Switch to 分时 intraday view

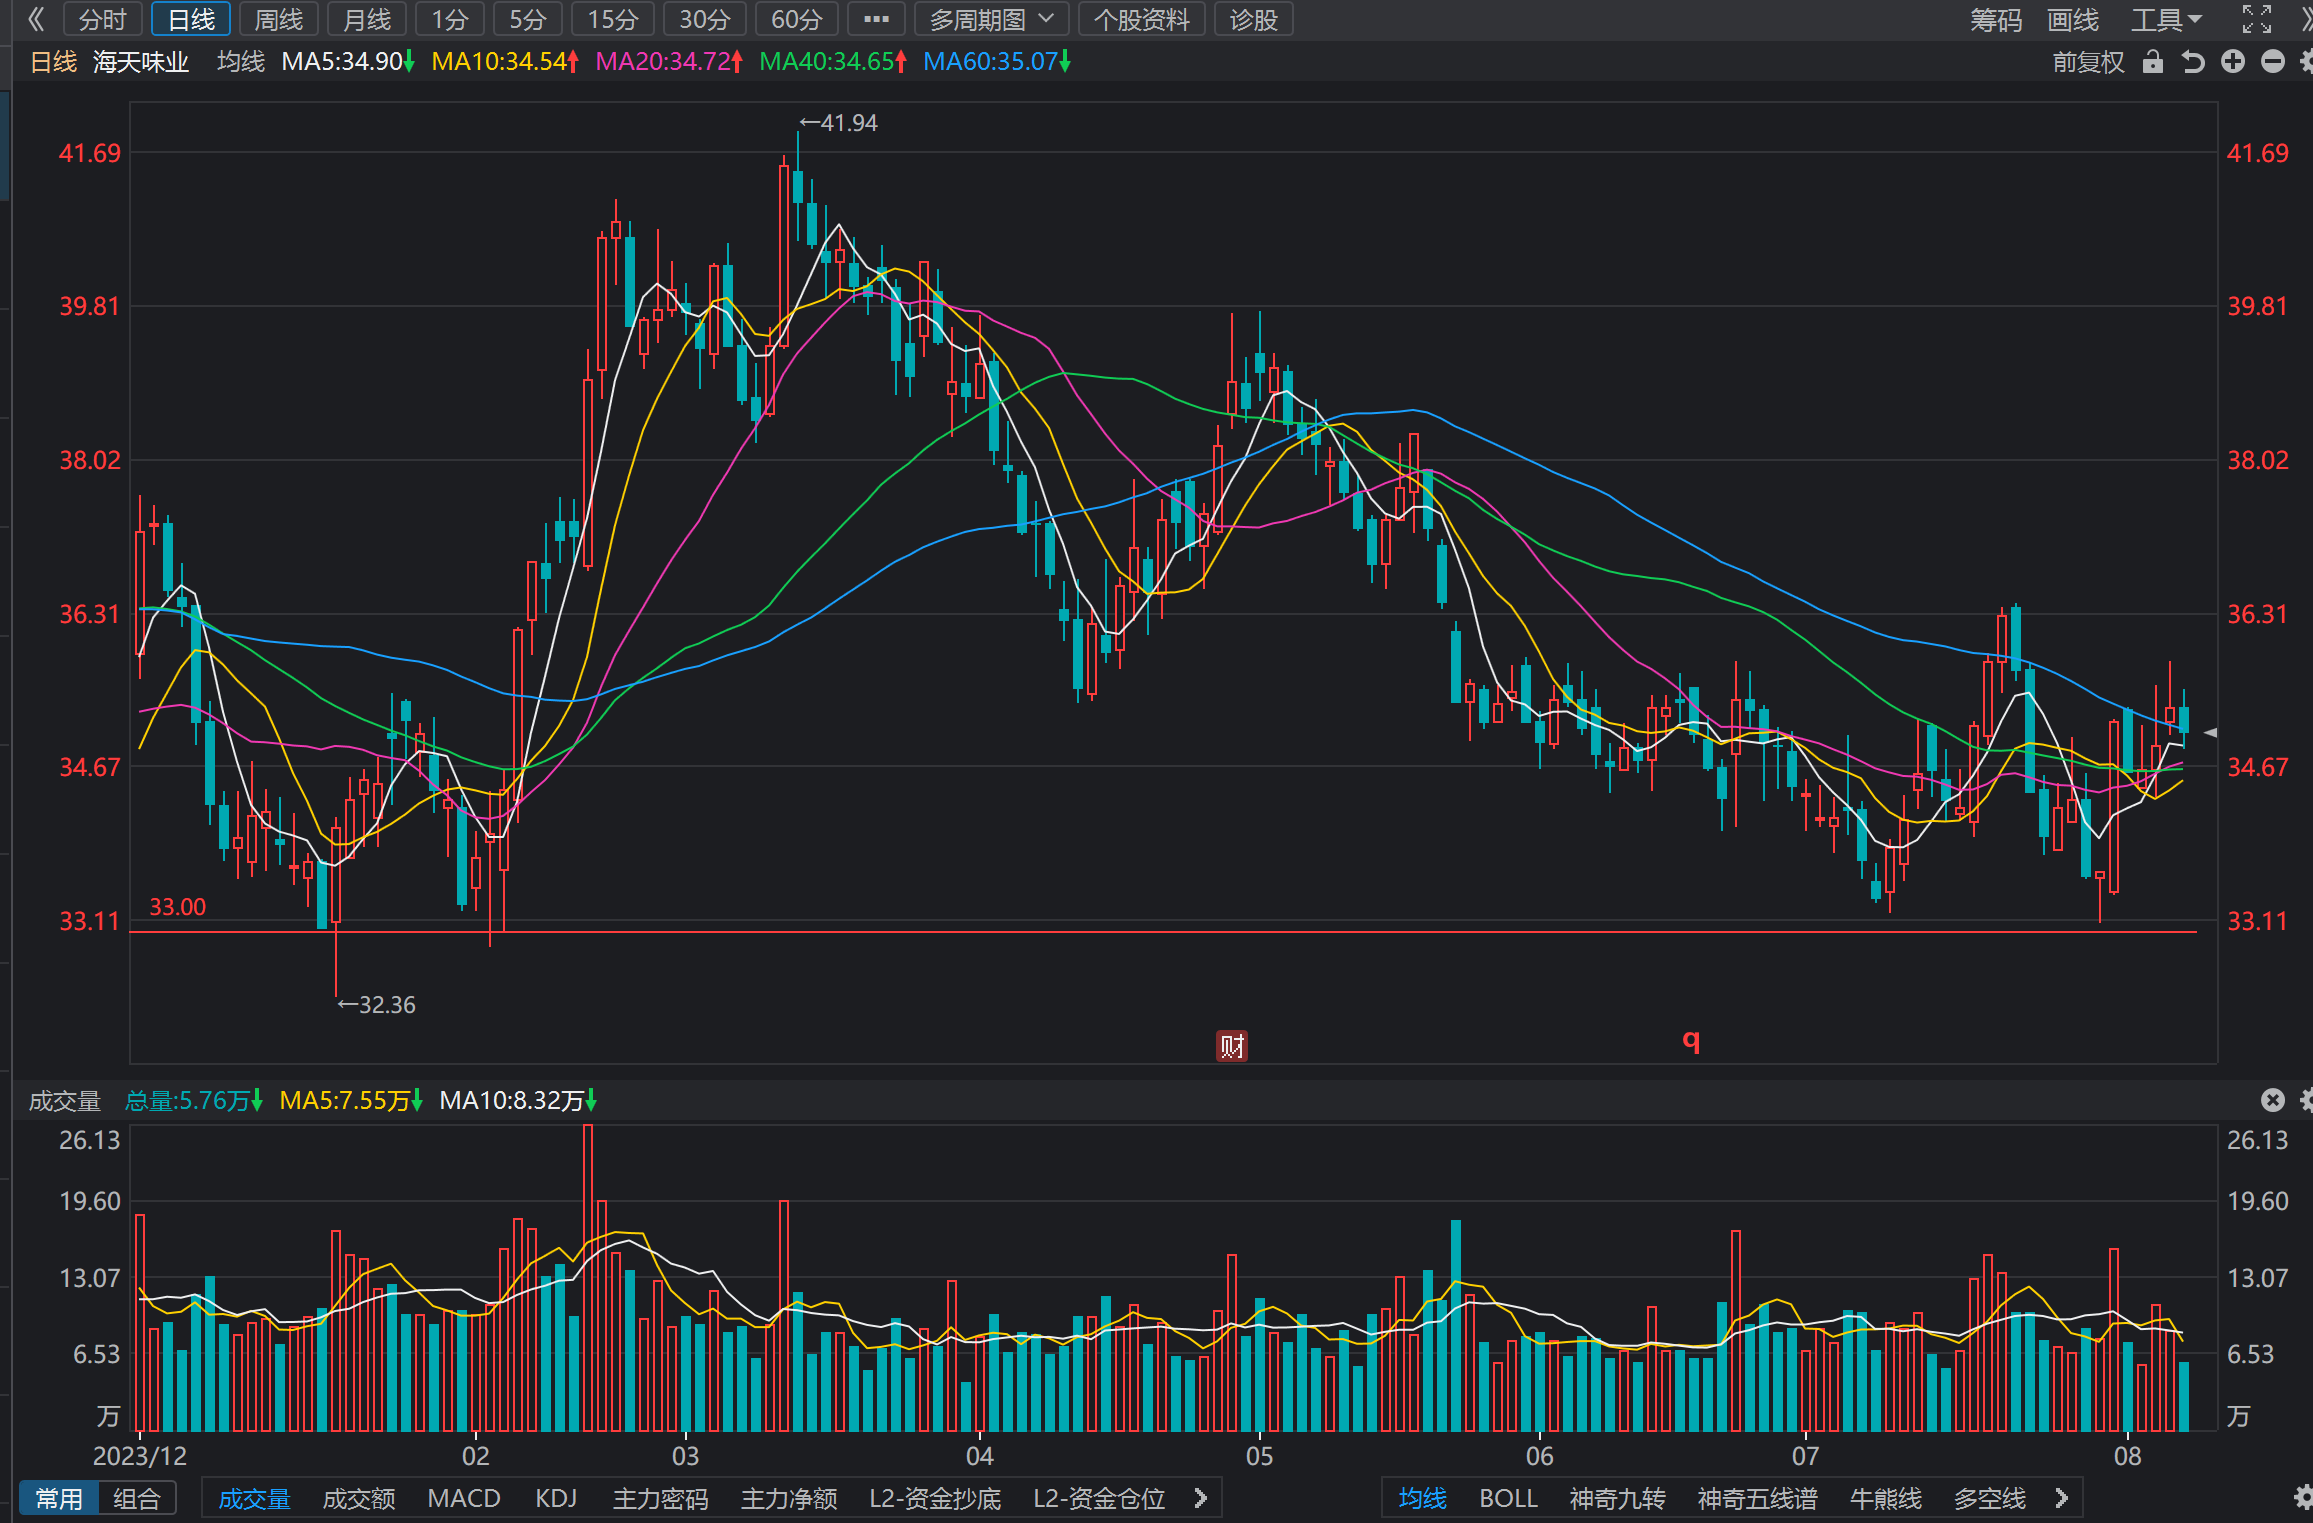pos(103,19)
